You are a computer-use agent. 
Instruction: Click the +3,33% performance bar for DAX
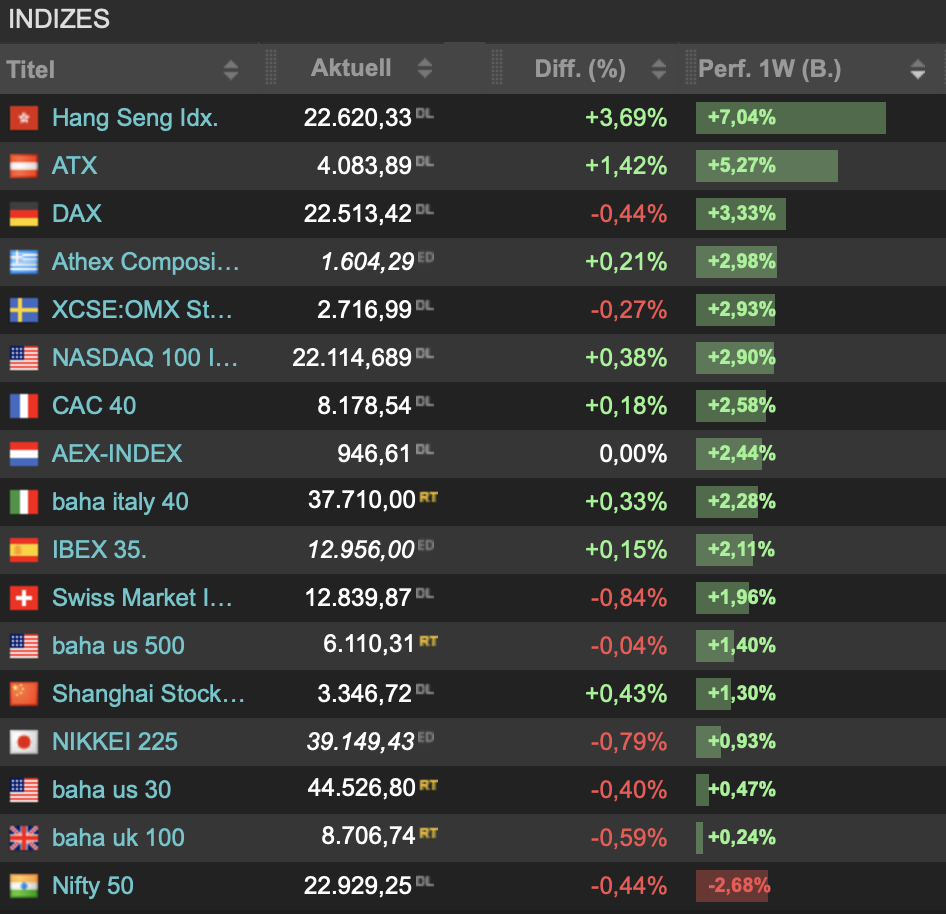pyautogui.click(x=740, y=214)
